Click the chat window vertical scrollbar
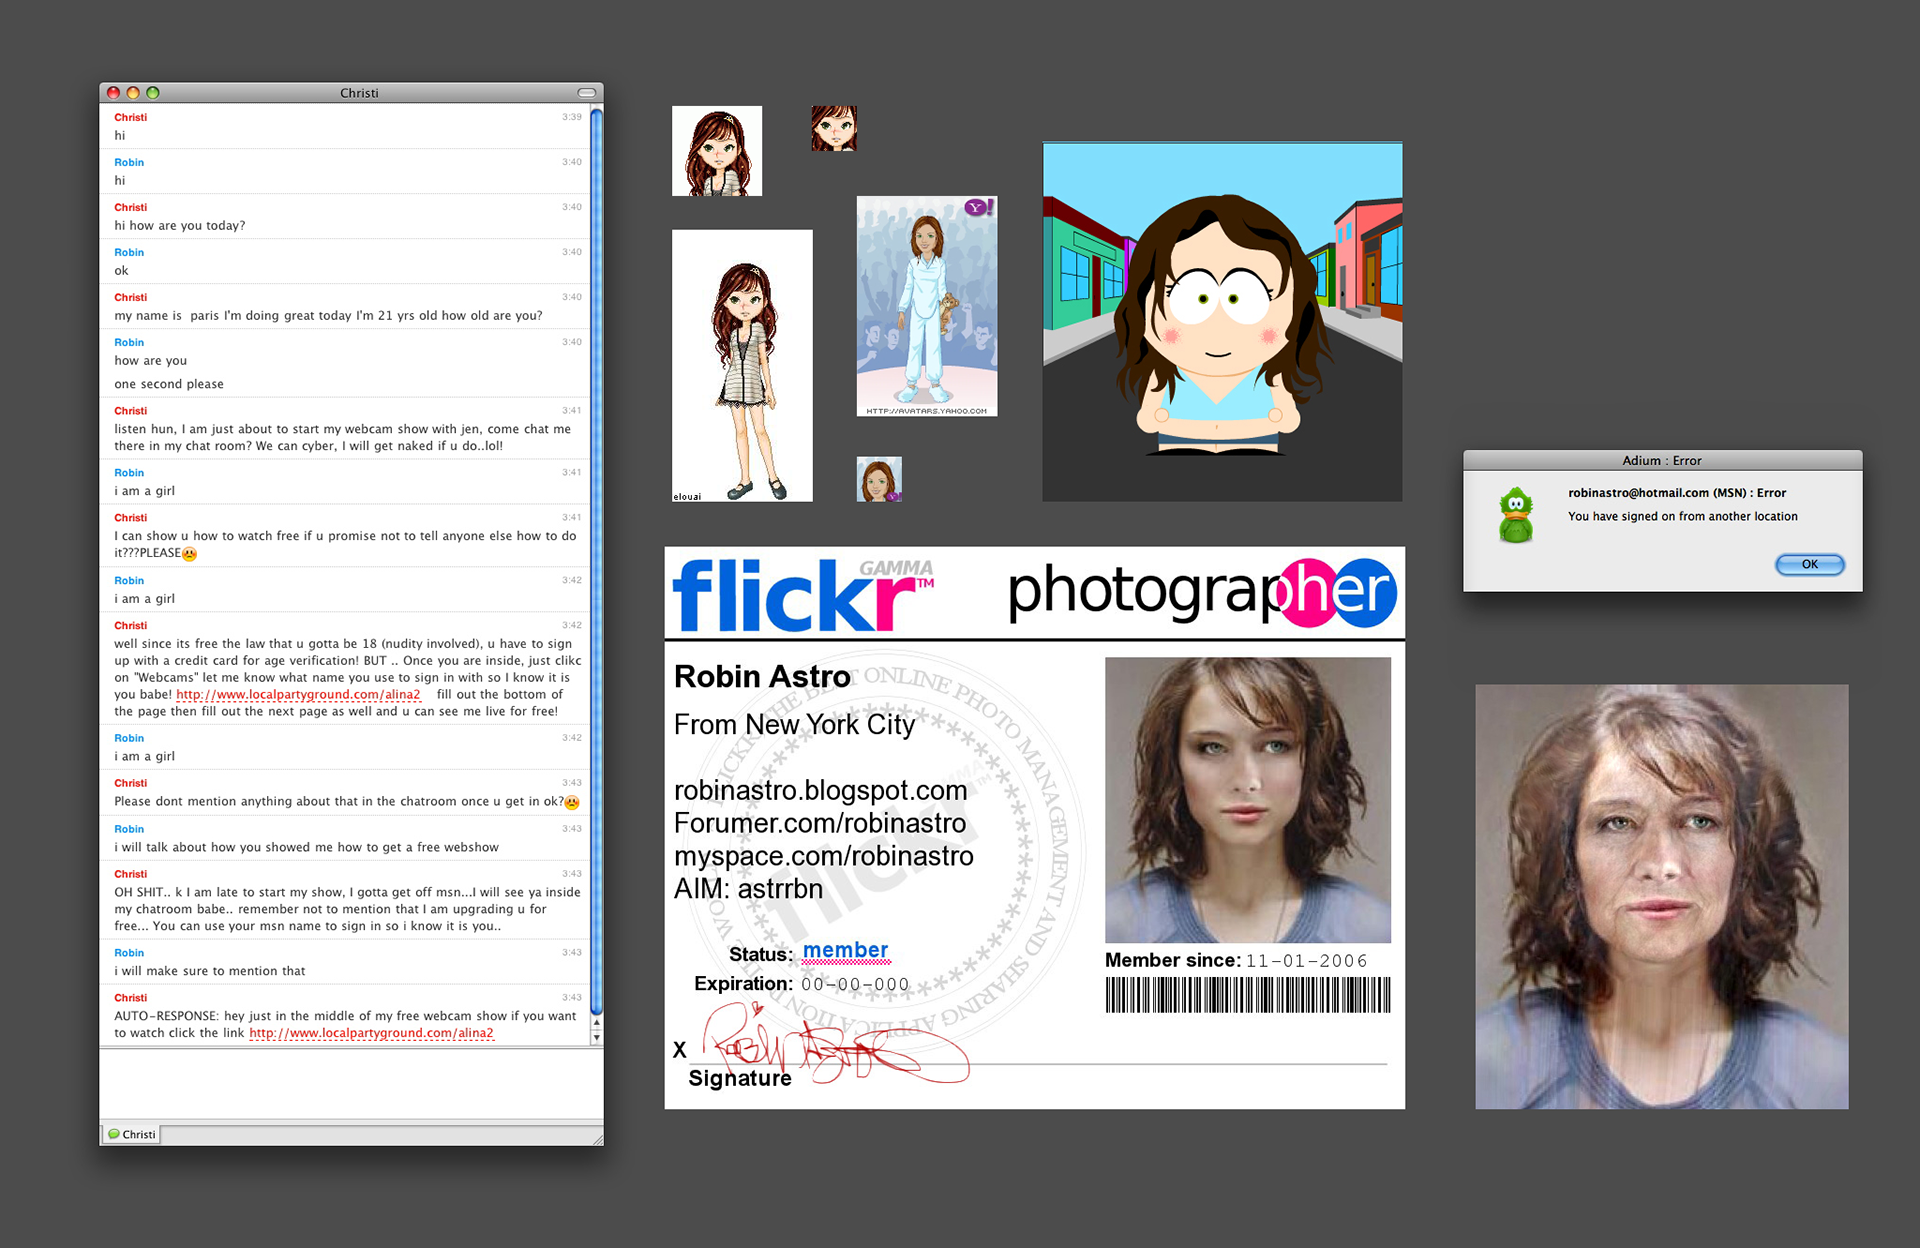Viewport: 1920px width, 1248px height. pyautogui.click(x=597, y=560)
